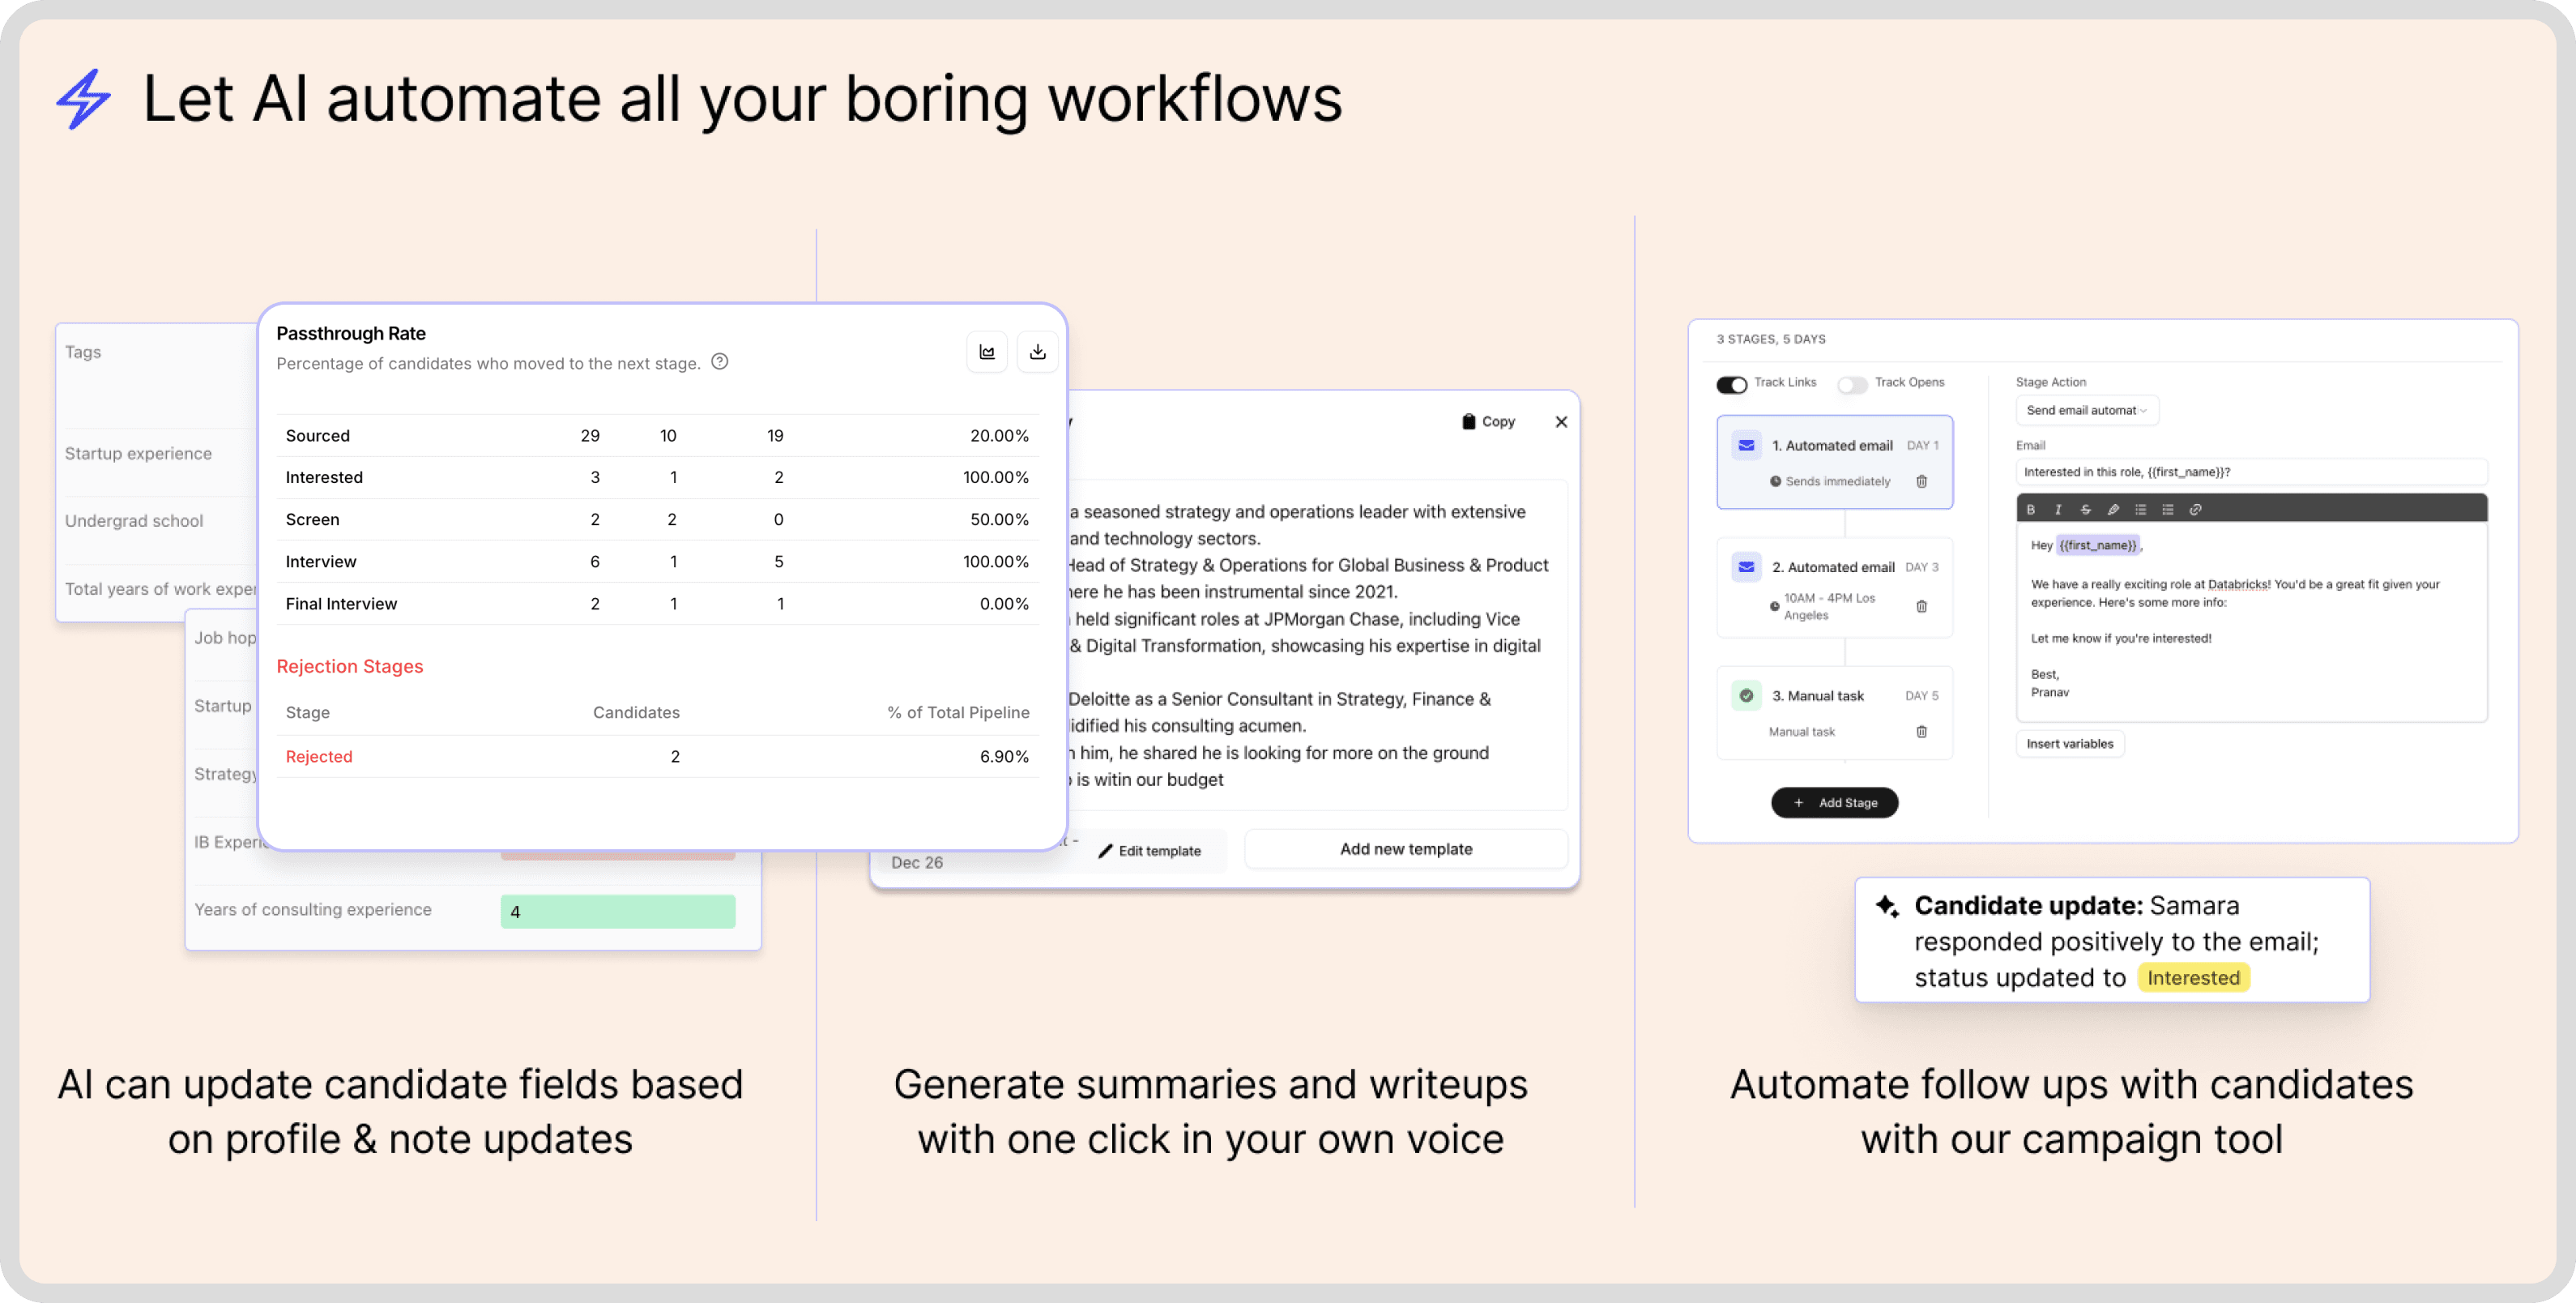Select stage 2 Automated email card
The image size is (2576, 1303).
click(1835, 588)
